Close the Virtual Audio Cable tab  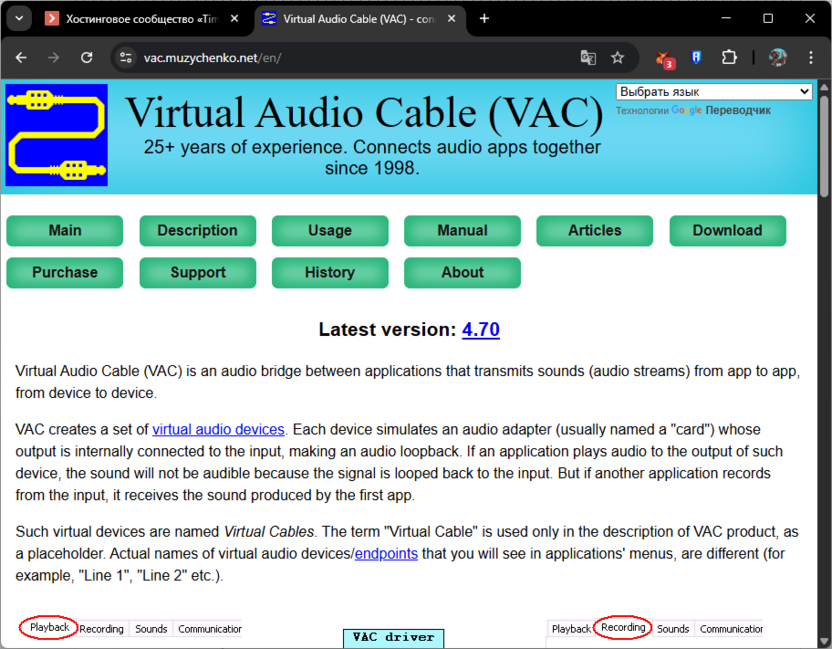click(451, 19)
